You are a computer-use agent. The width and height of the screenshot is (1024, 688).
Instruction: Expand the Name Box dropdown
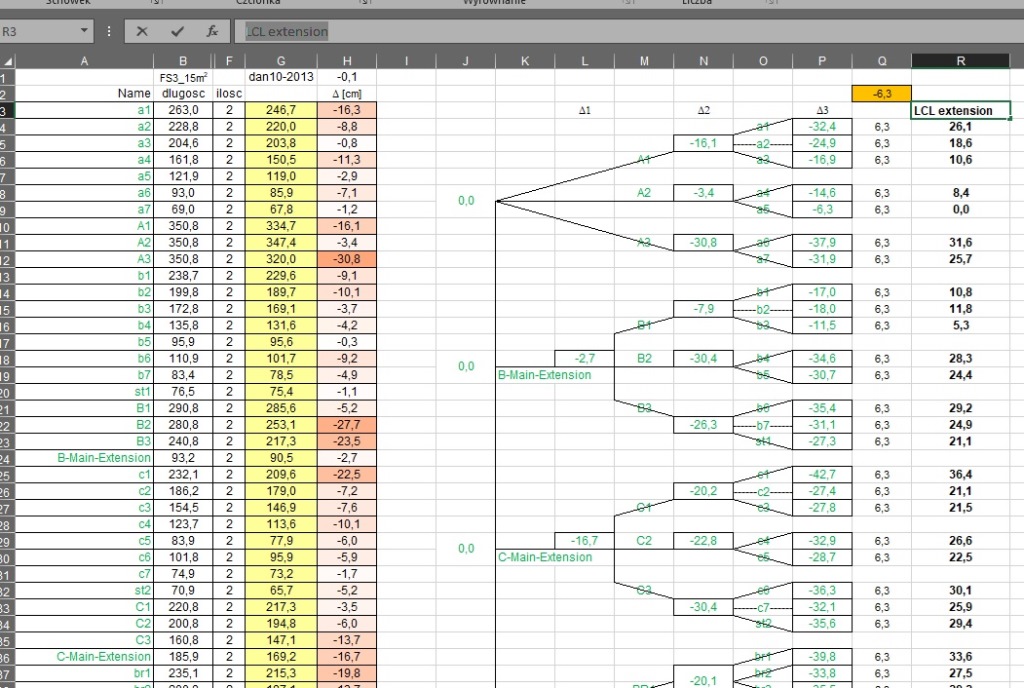(84, 31)
